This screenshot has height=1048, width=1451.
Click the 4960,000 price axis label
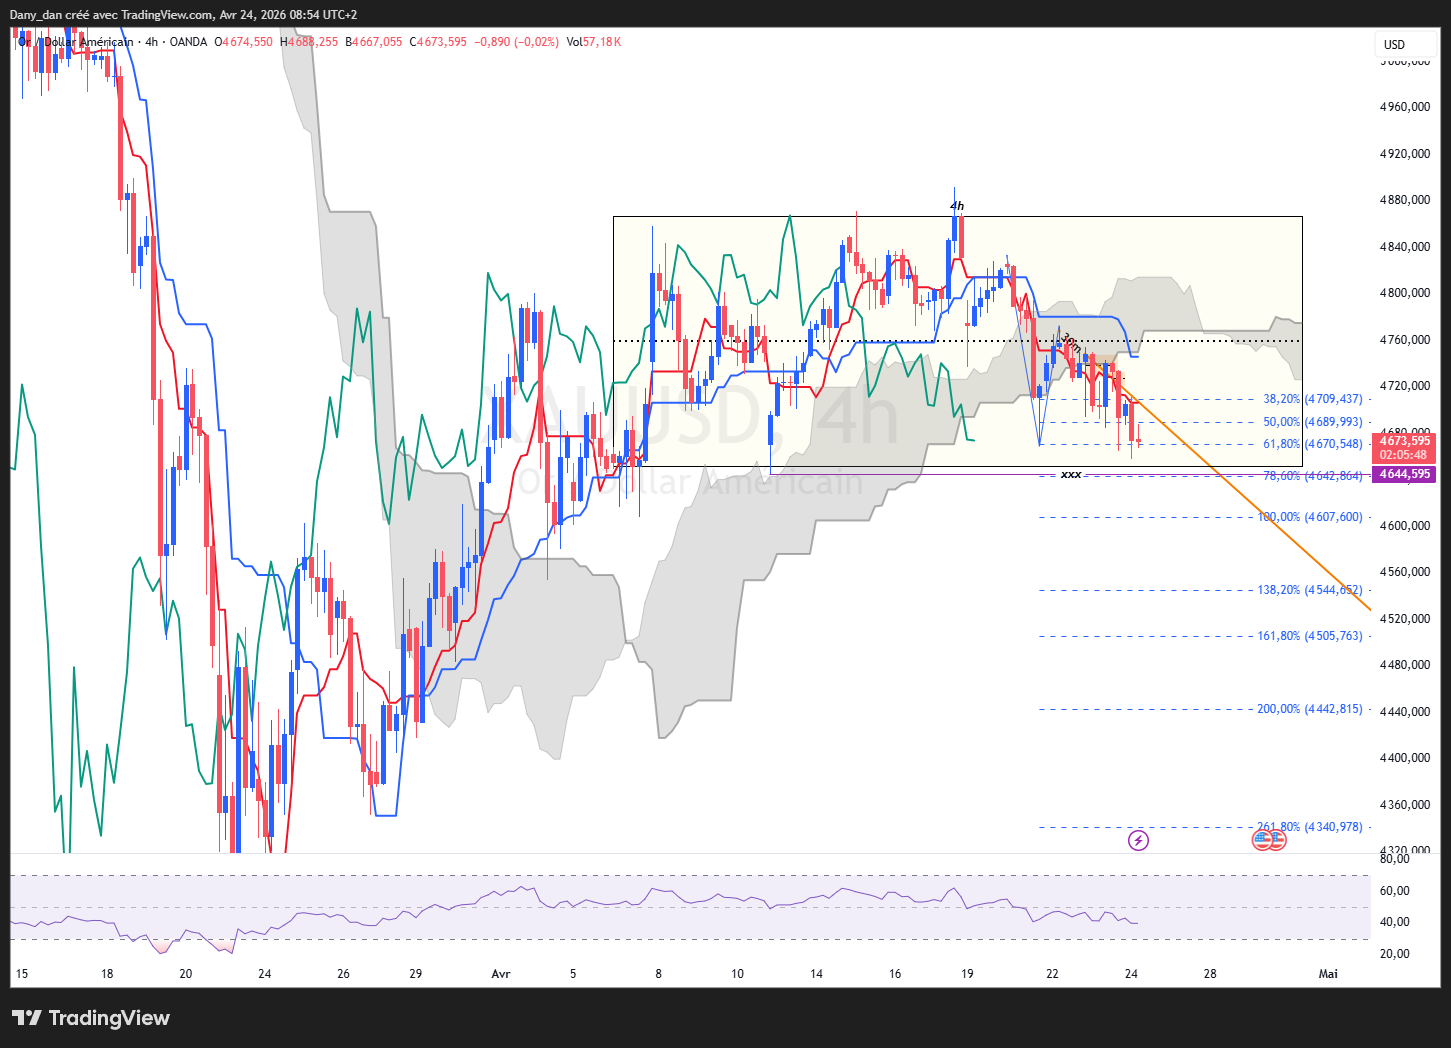coord(1405,107)
